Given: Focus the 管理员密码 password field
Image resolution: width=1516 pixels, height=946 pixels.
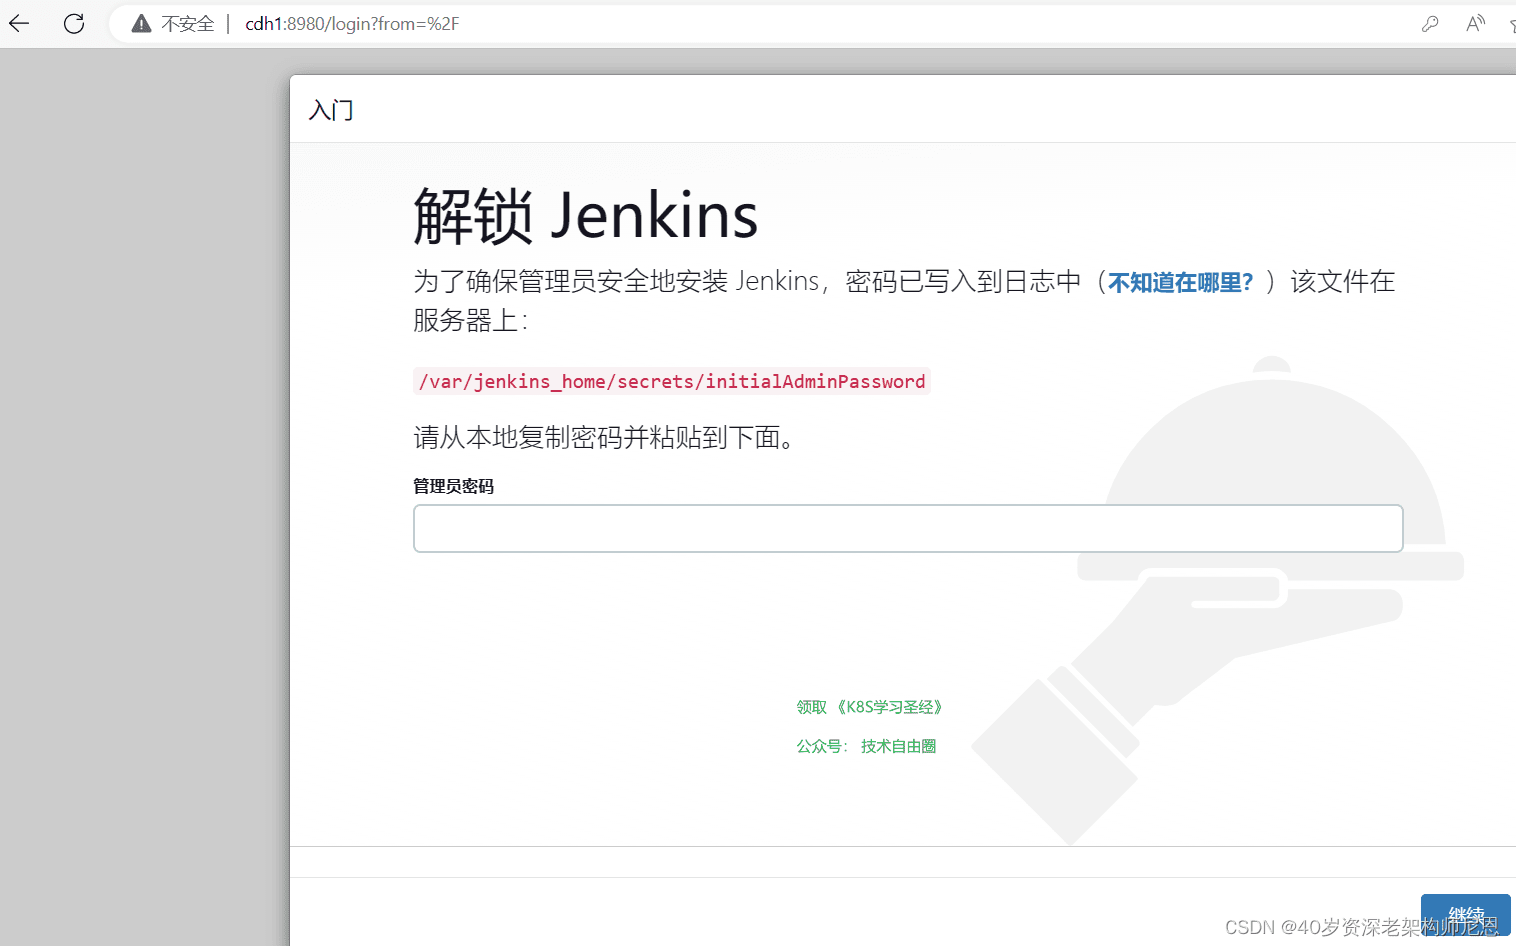Looking at the screenshot, I should (x=908, y=528).
